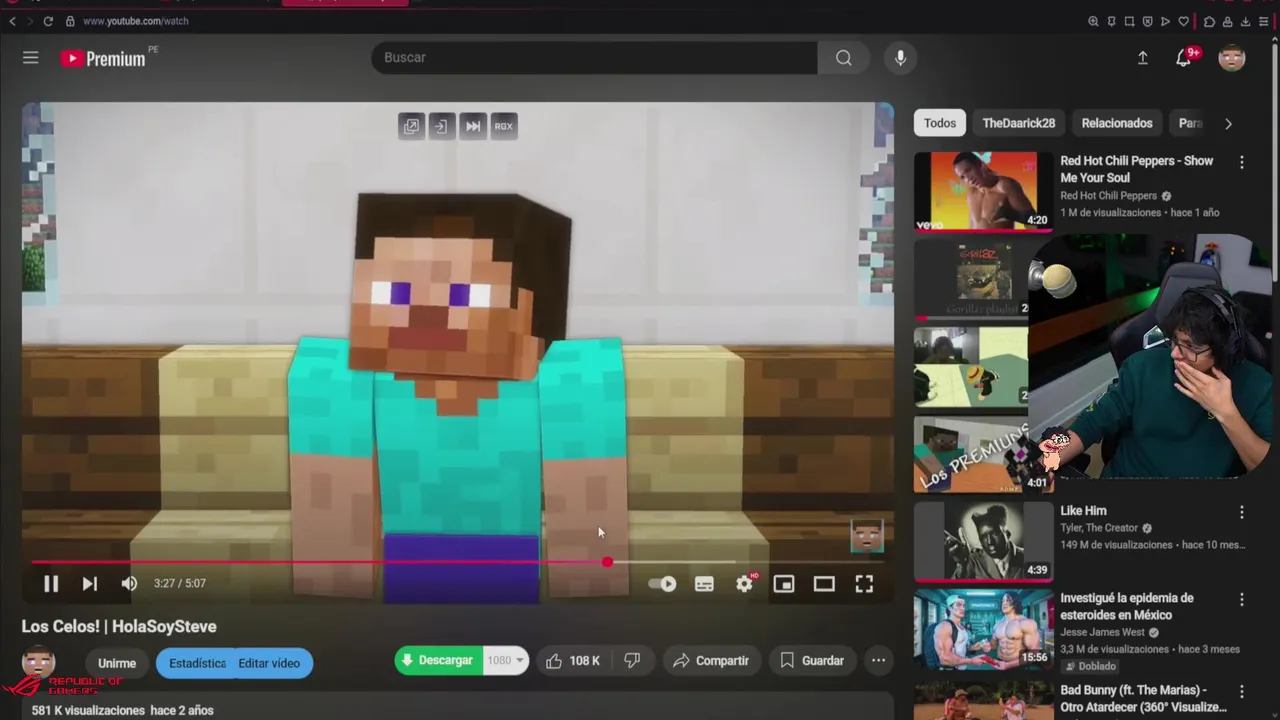Start voice search with microphone icon
This screenshot has height=720, width=1280.
click(900, 58)
